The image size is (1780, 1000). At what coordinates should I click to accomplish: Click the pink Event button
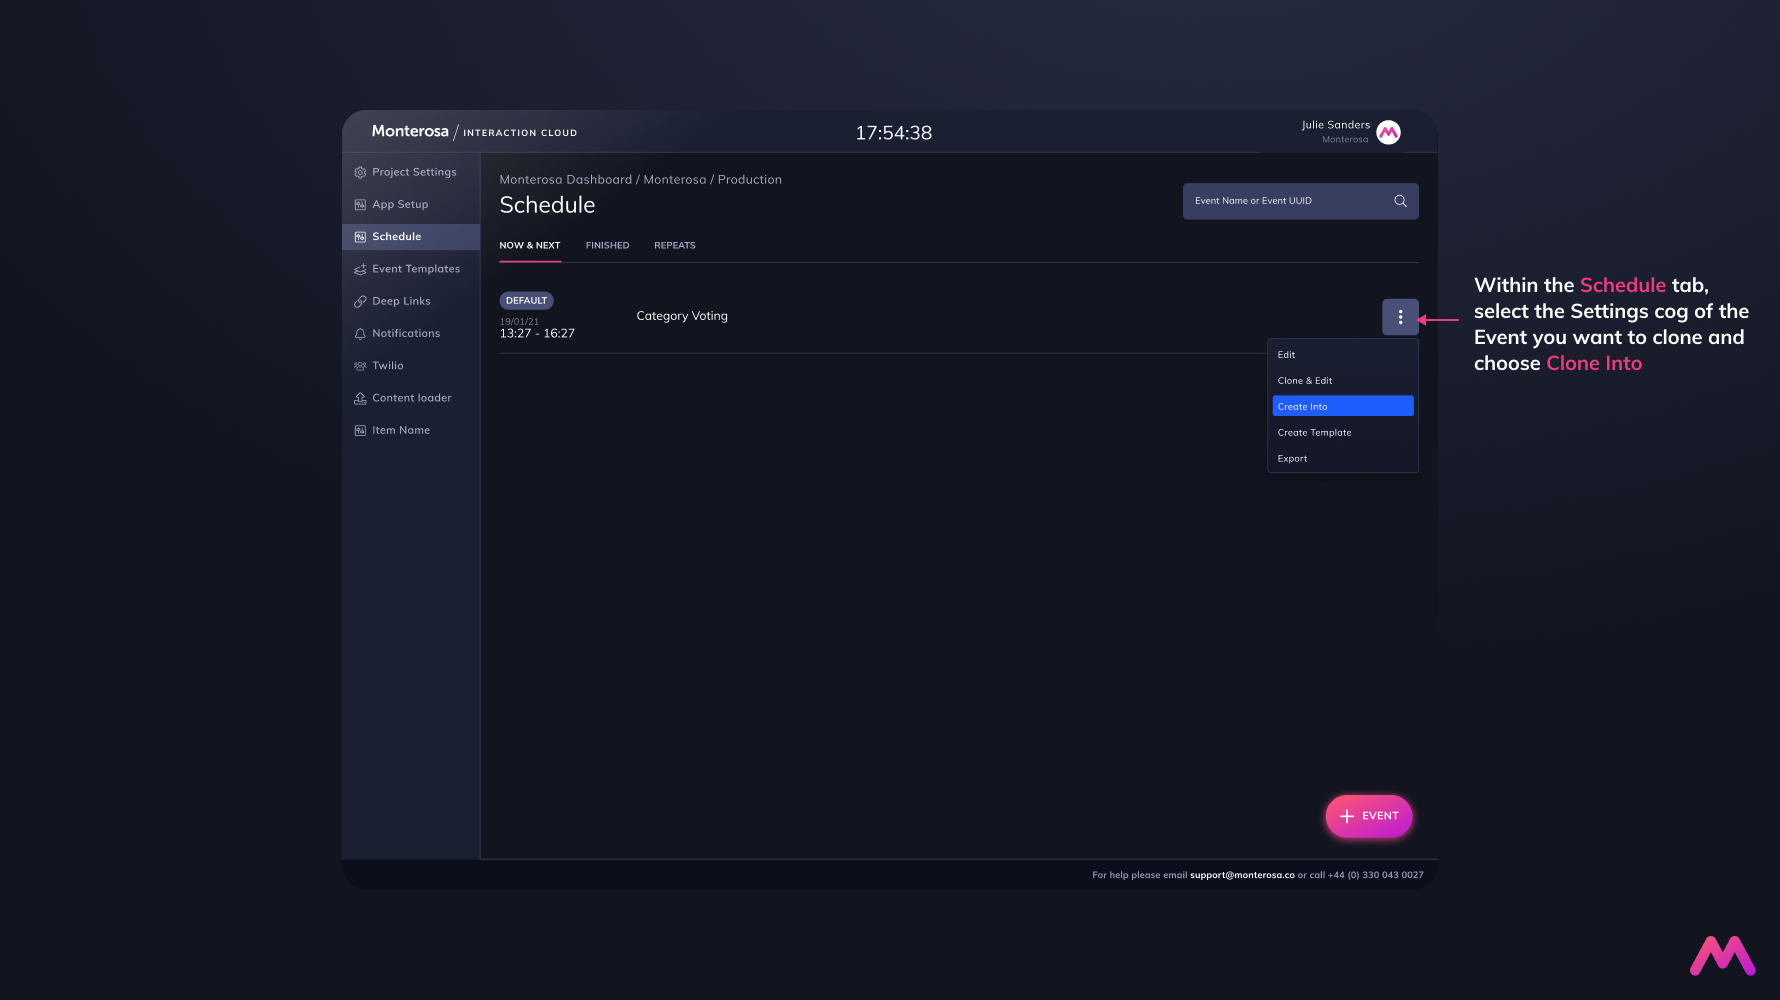coord(1369,816)
